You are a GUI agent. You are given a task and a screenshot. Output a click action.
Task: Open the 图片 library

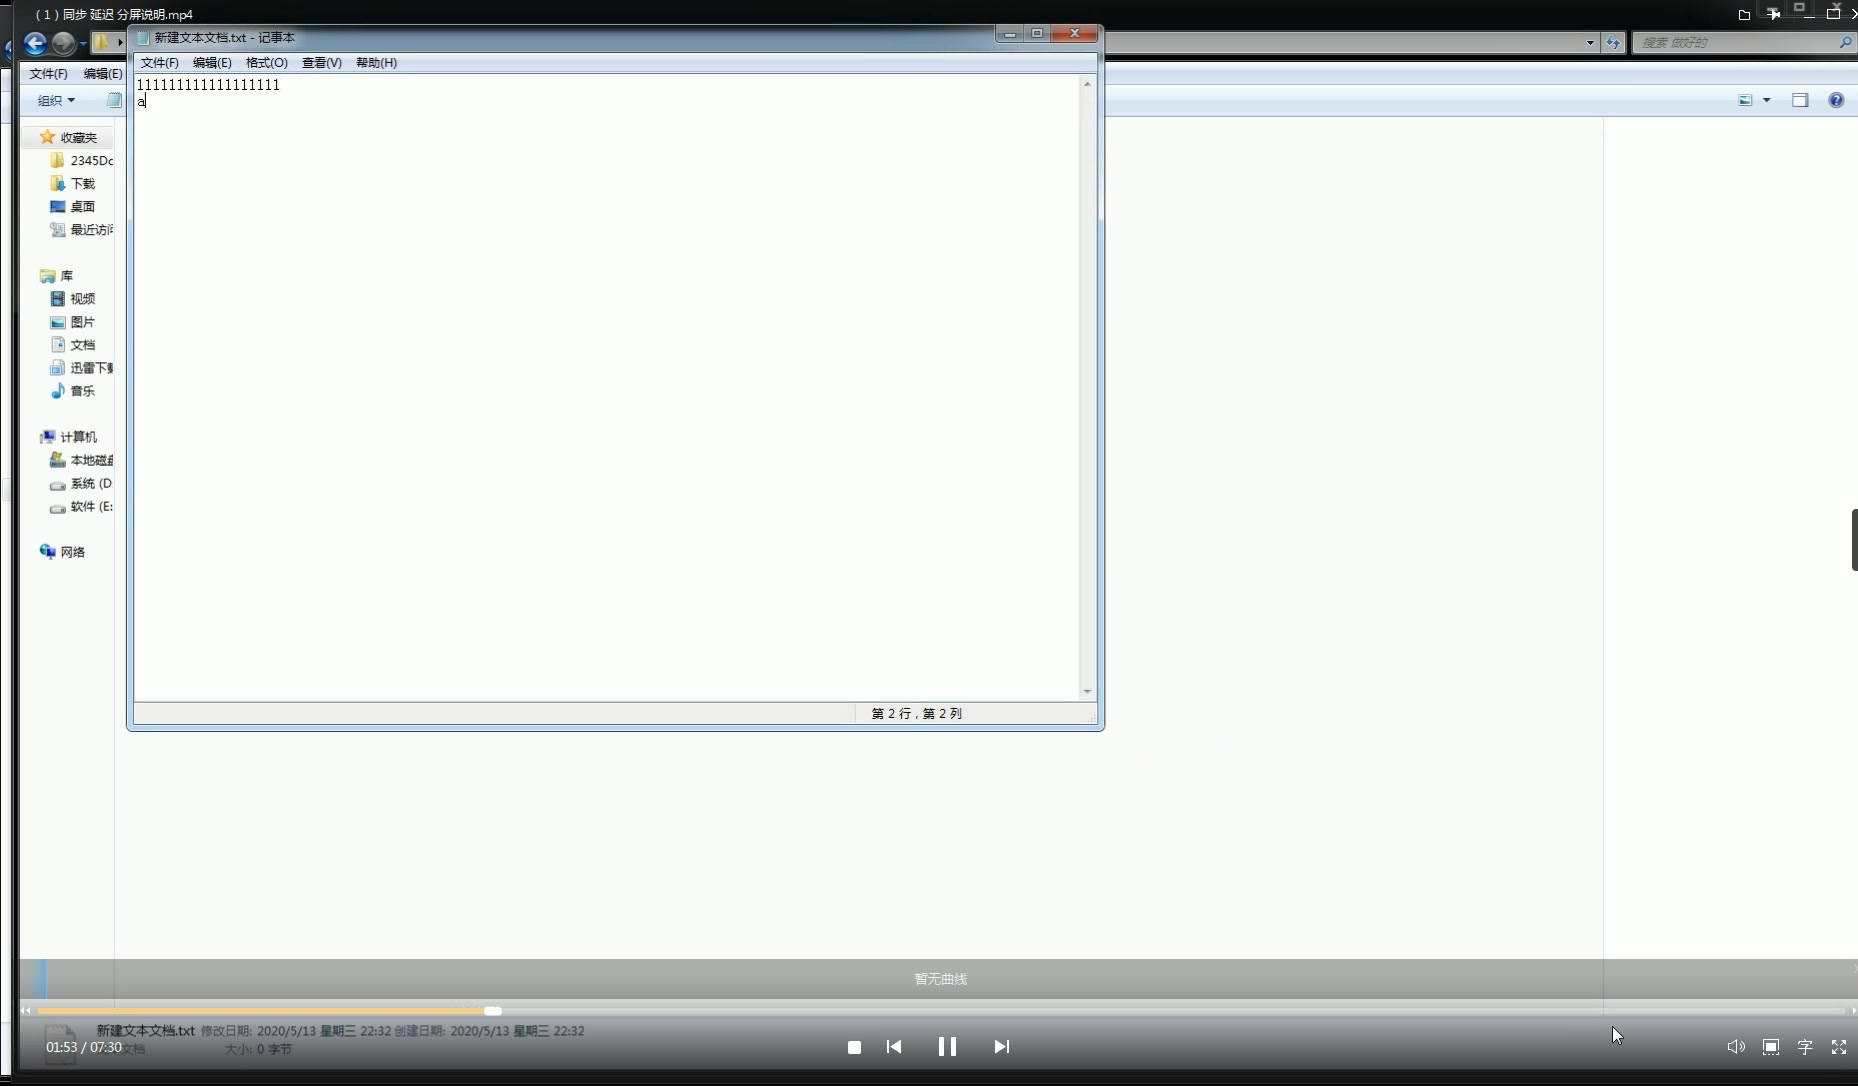82,321
